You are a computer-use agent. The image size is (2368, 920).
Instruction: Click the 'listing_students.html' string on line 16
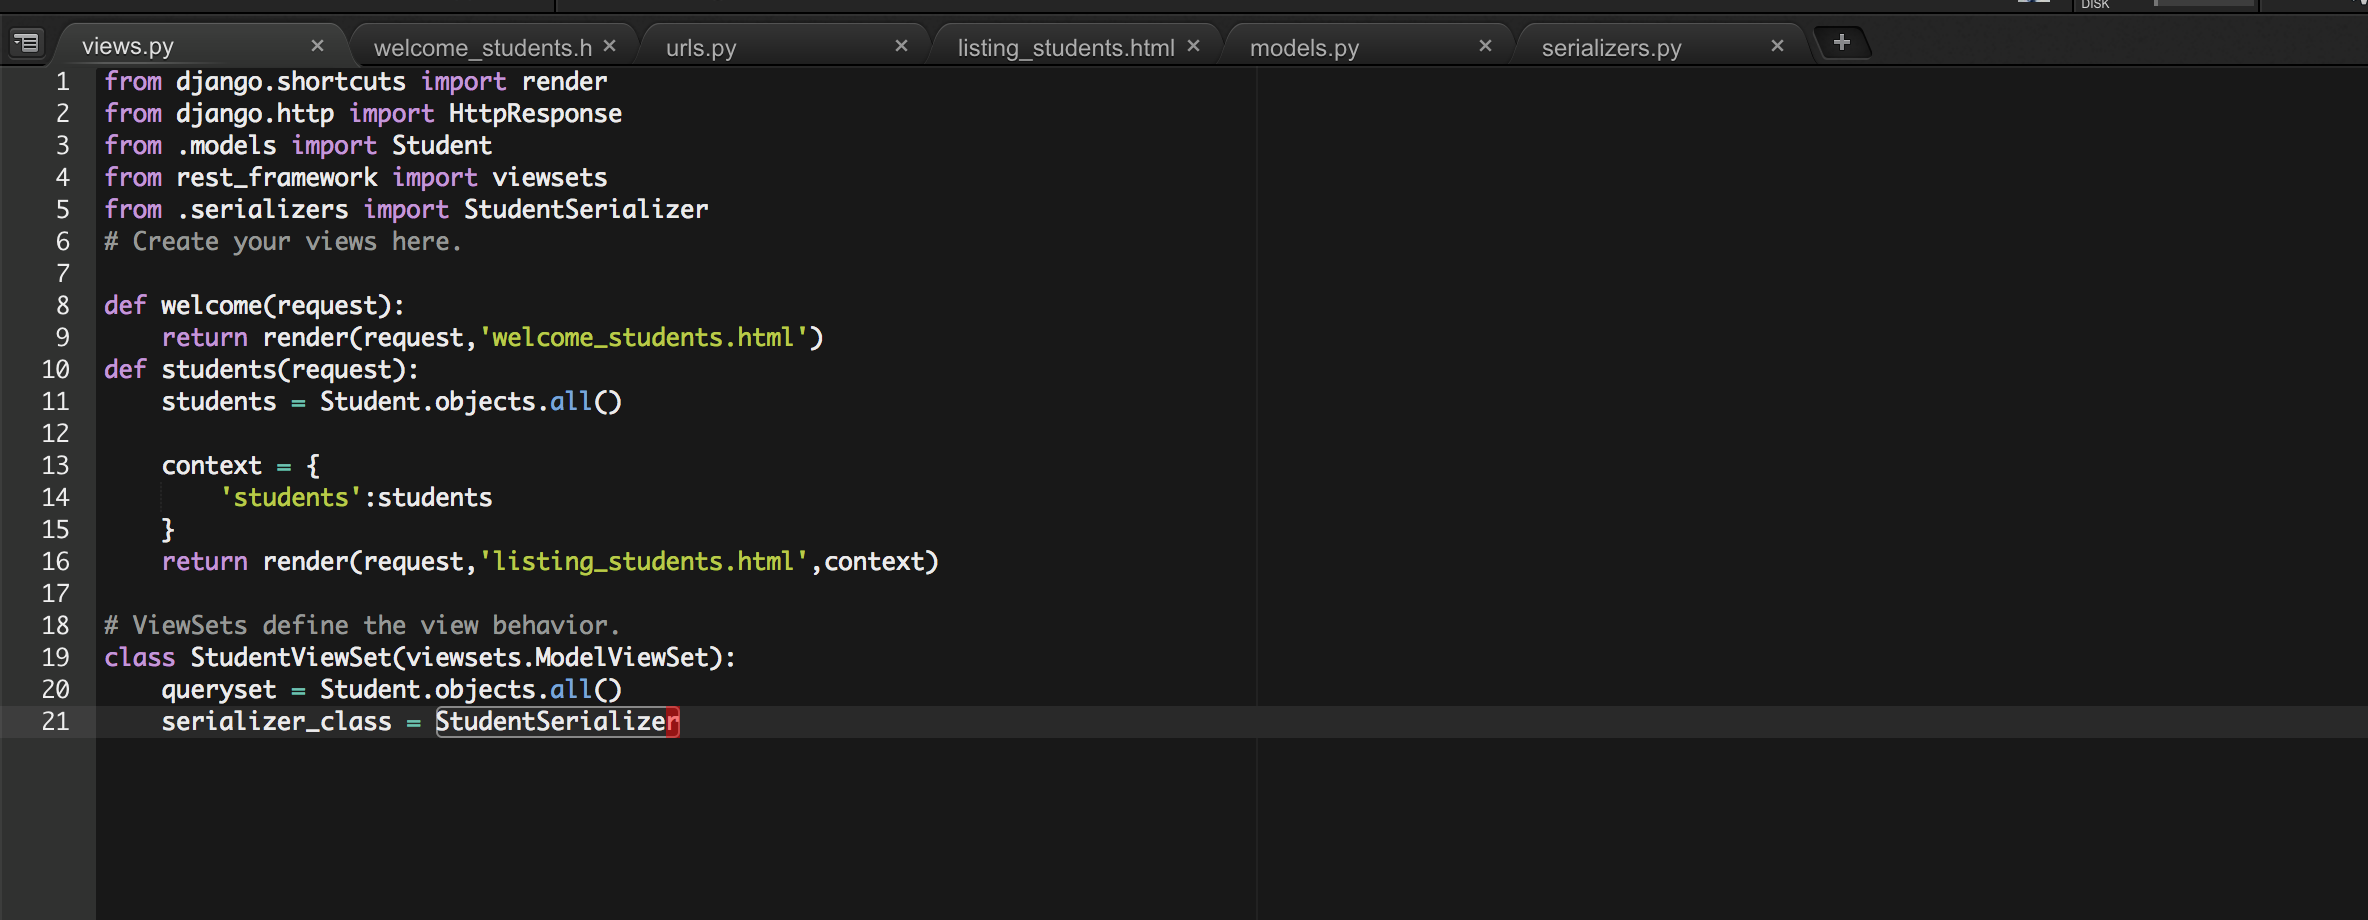pos(643,561)
